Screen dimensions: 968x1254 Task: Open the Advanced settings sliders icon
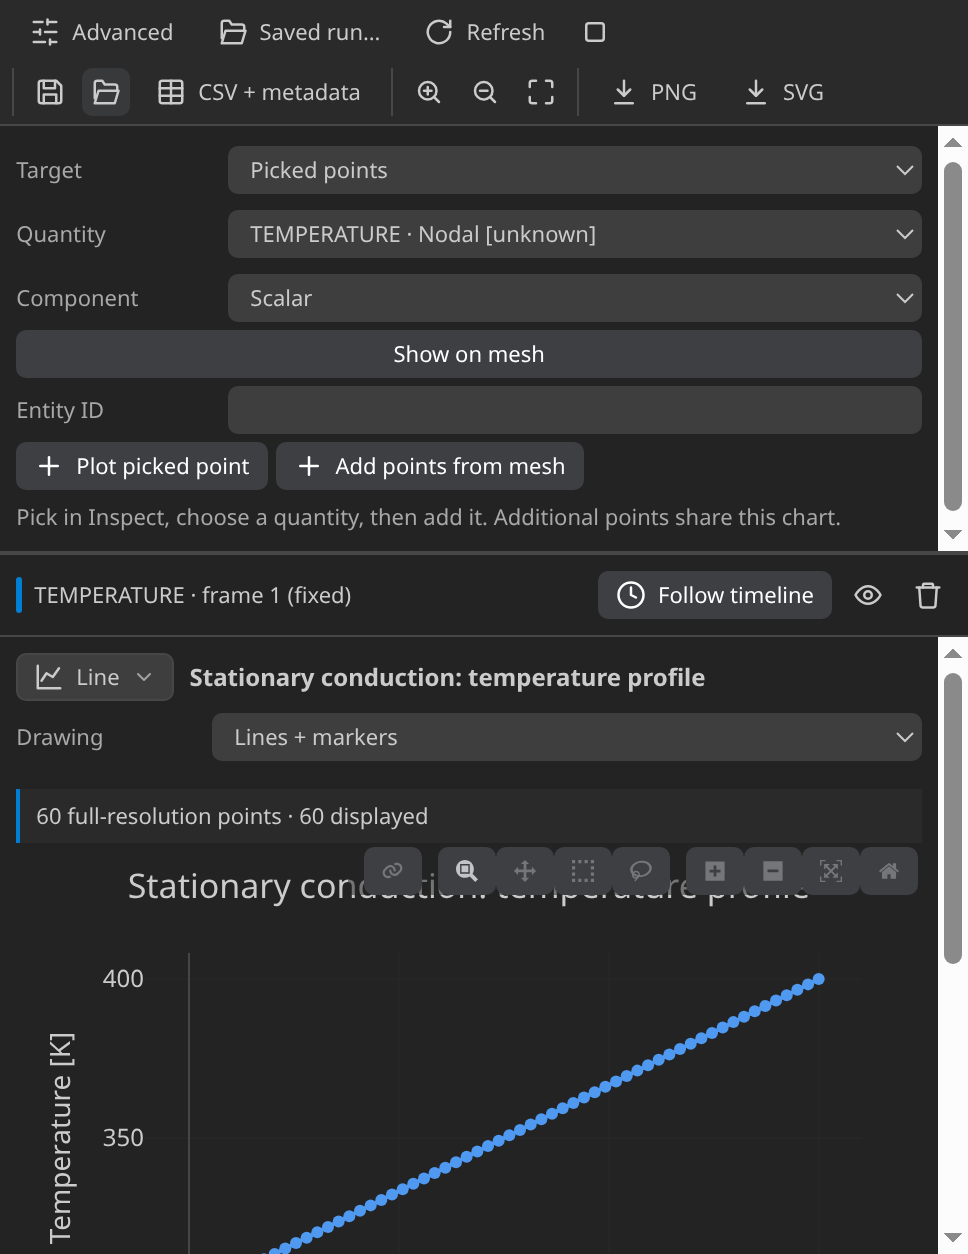click(x=45, y=32)
